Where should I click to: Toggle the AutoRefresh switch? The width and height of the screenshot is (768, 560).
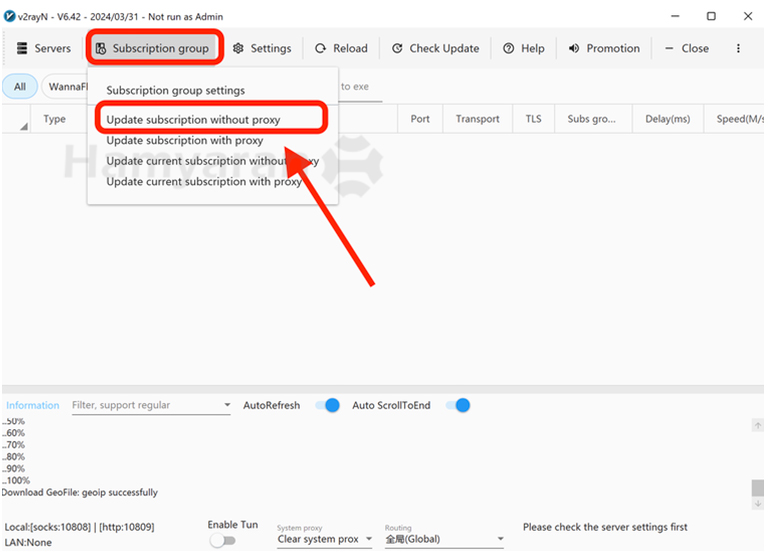pos(327,405)
